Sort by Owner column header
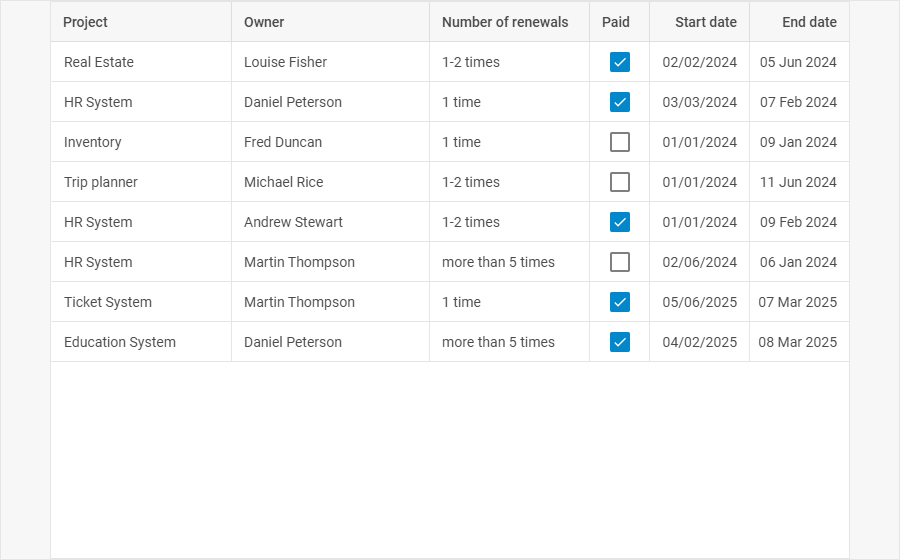Image resolution: width=901 pixels, height=560 pixels. click(x=330, y=22)
